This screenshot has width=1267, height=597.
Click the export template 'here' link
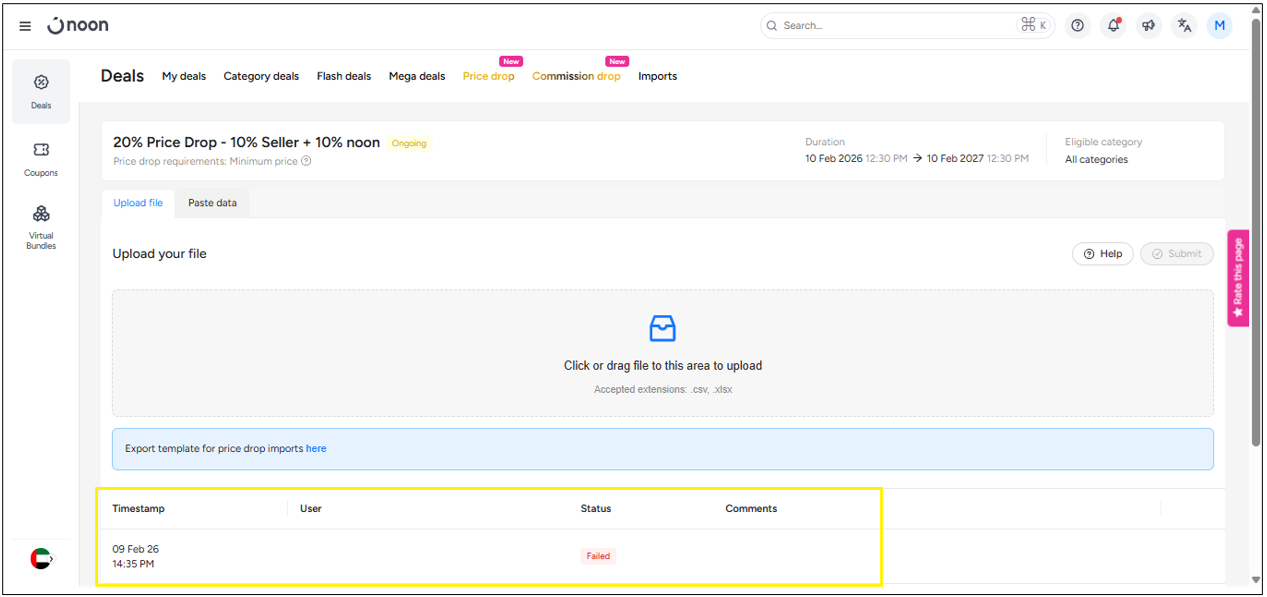(316, 449)
